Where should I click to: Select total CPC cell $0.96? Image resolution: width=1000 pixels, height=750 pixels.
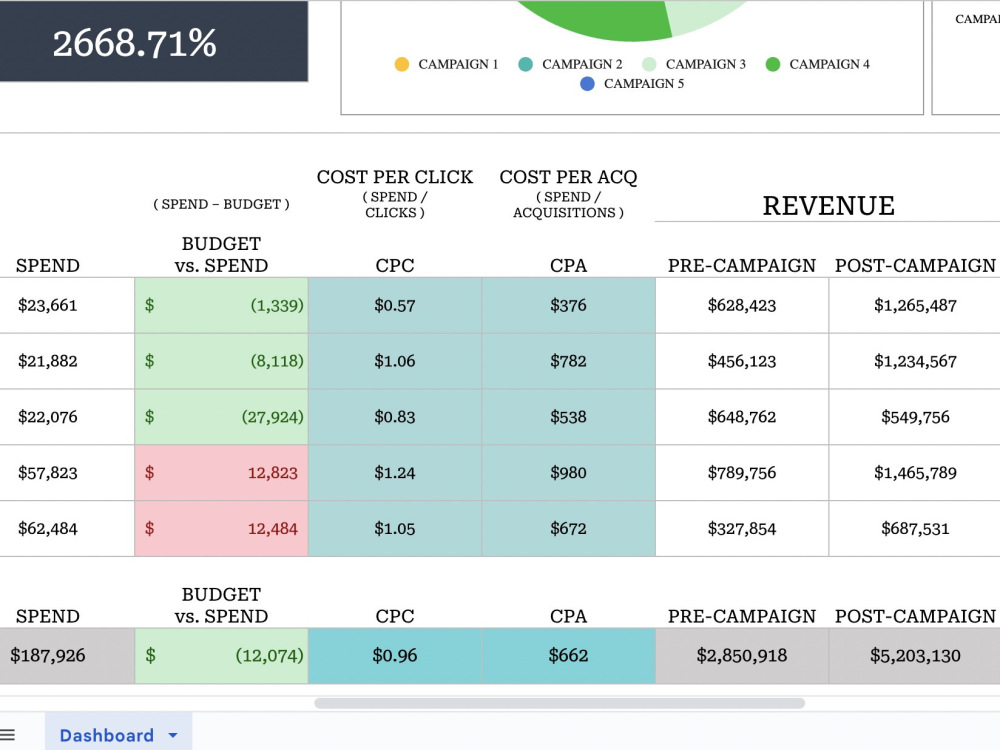coord(395,656)
